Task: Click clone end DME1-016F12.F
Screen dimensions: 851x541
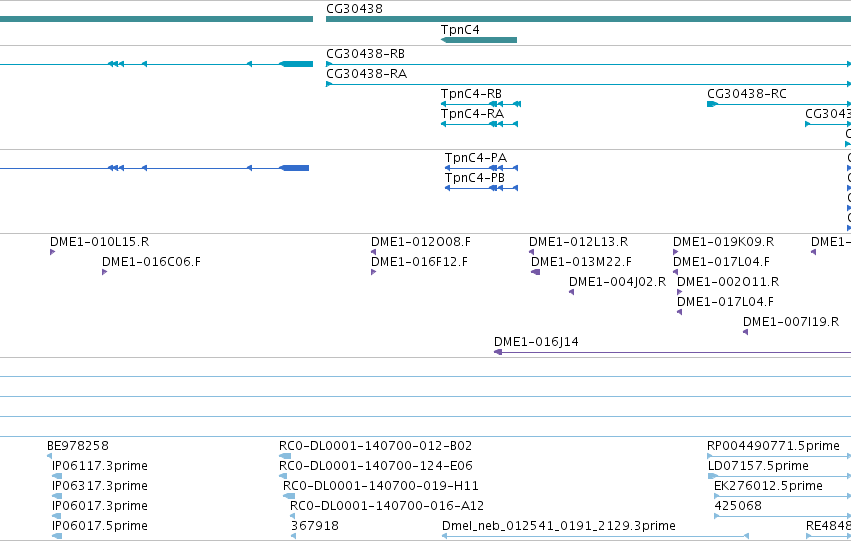Action: pyautogui.click(x=419, y=262)
